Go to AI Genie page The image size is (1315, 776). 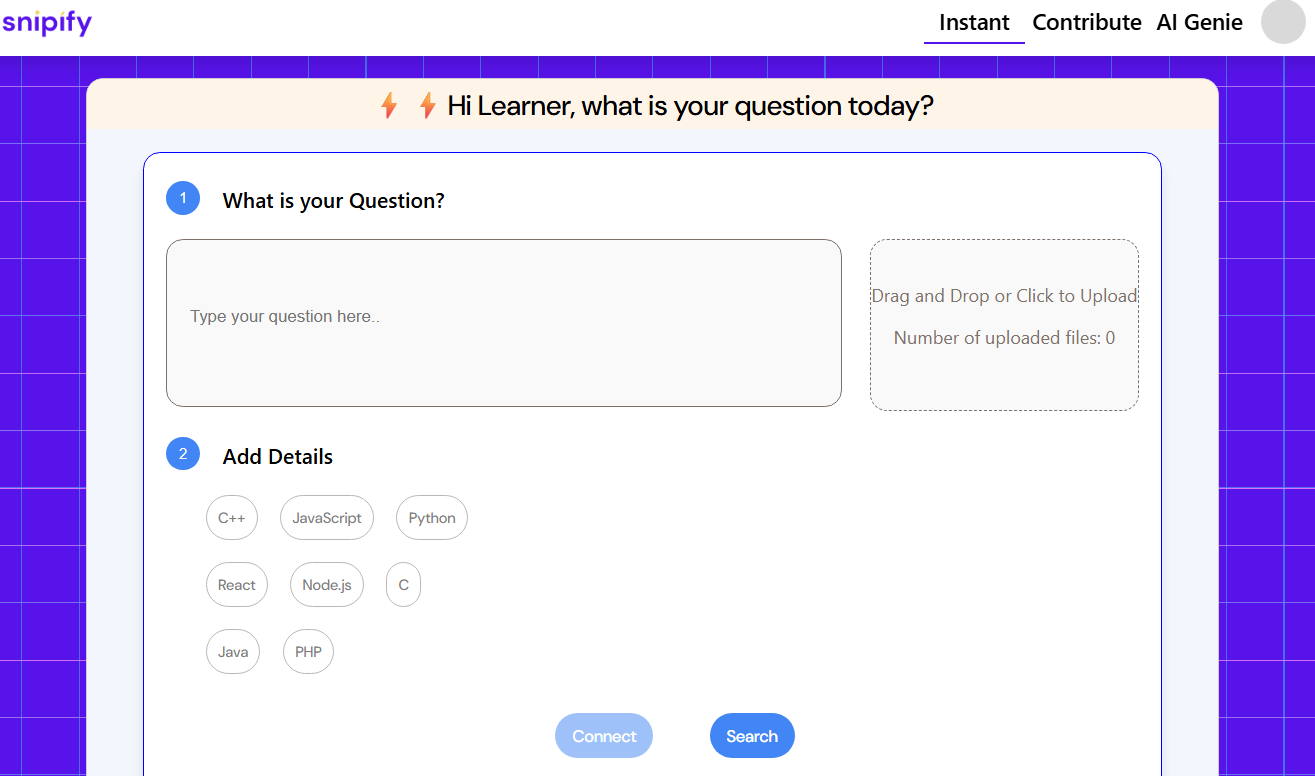pos(1199,22)
